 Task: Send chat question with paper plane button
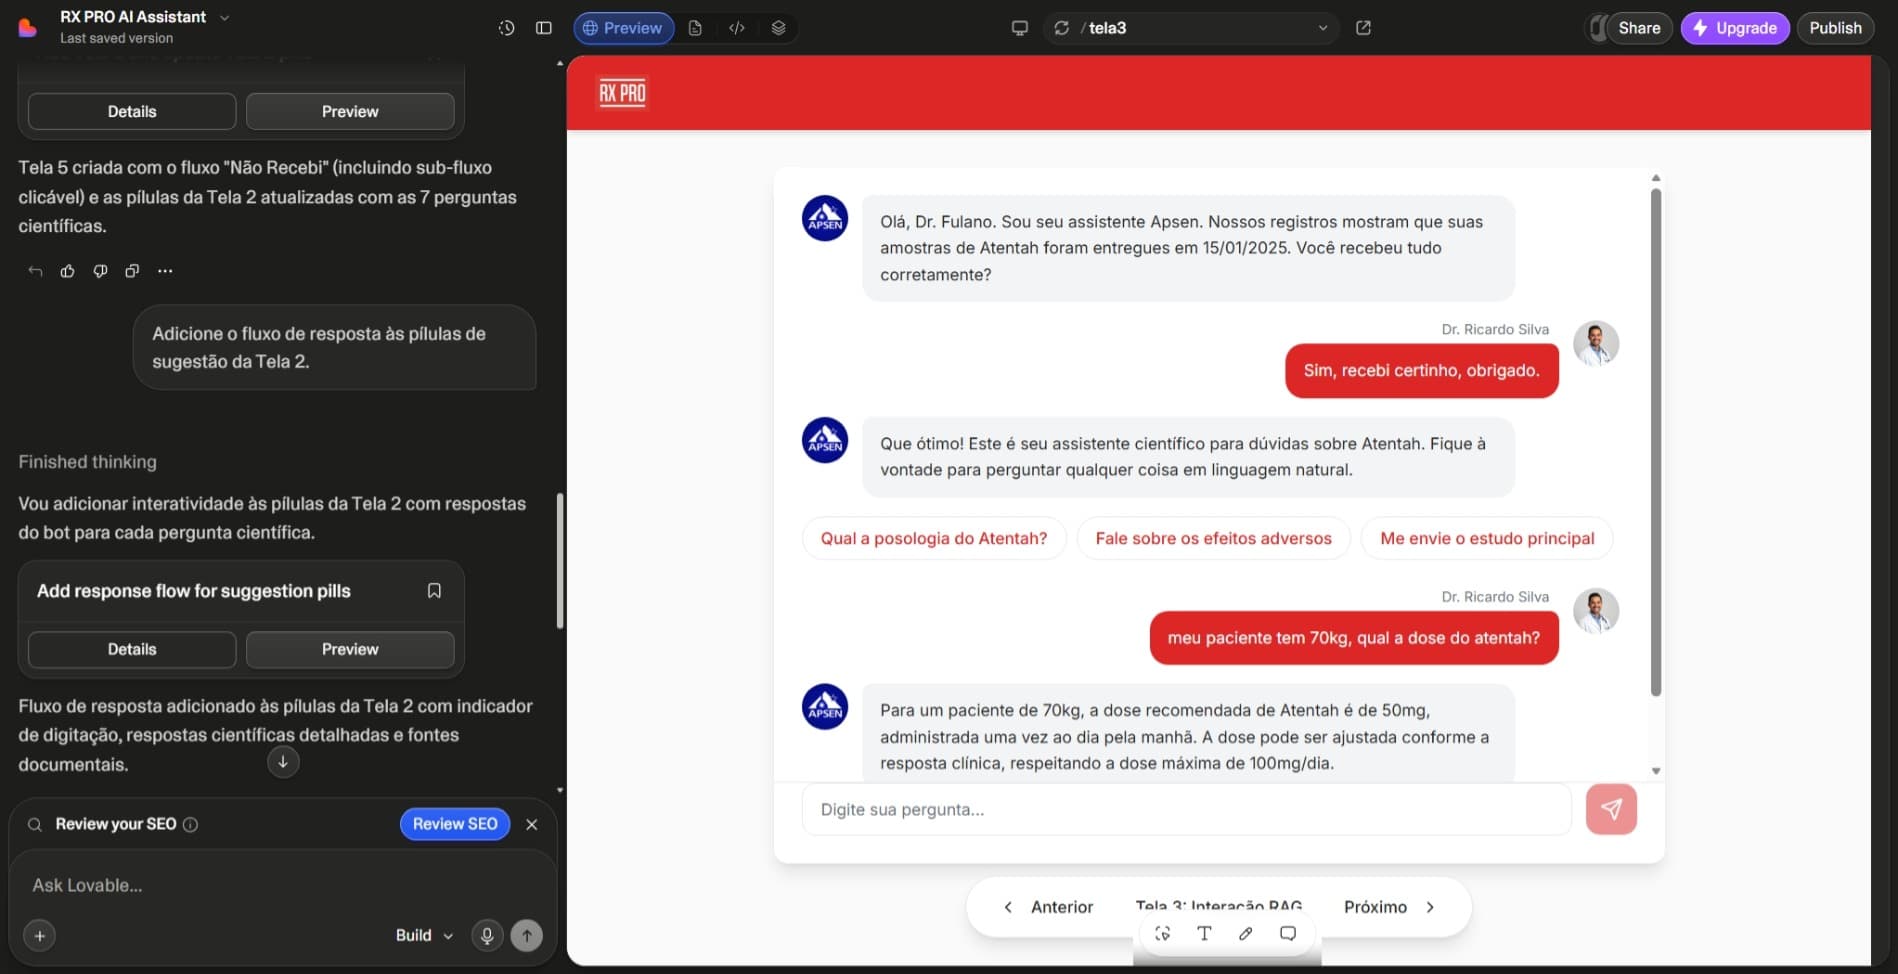(1611, 809)
